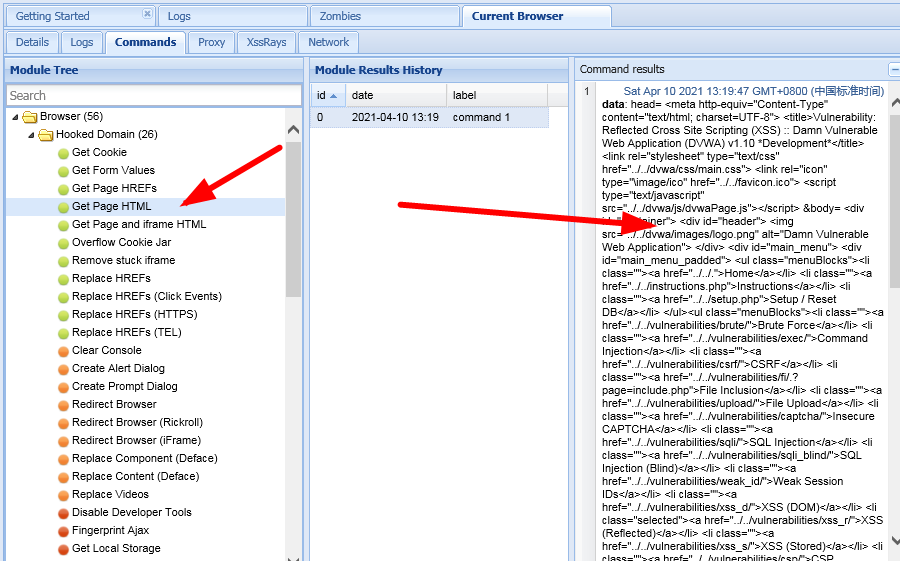Click the 2021-04-10 13:19 date cell

pyautogui.click(x=395, y=117)
